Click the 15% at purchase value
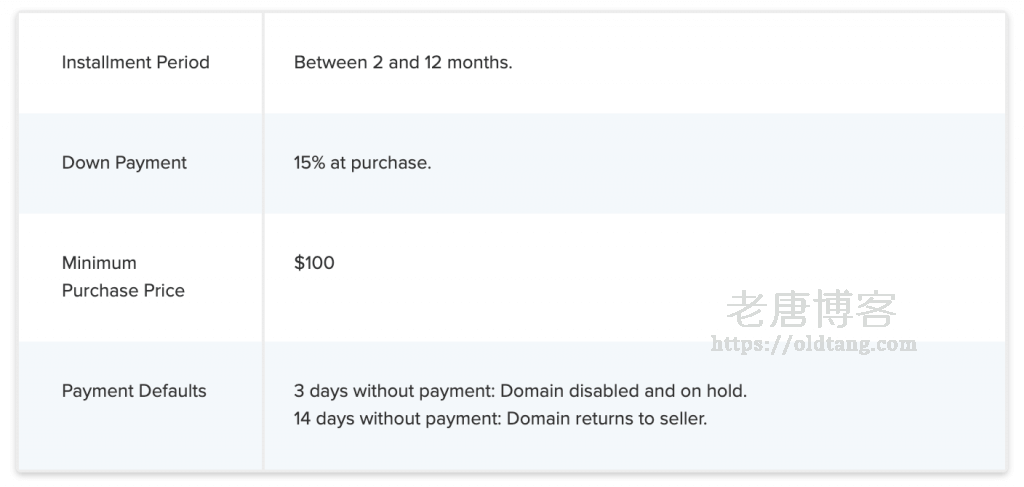This screenshot has width=1024, height=487. coord(362,163)
